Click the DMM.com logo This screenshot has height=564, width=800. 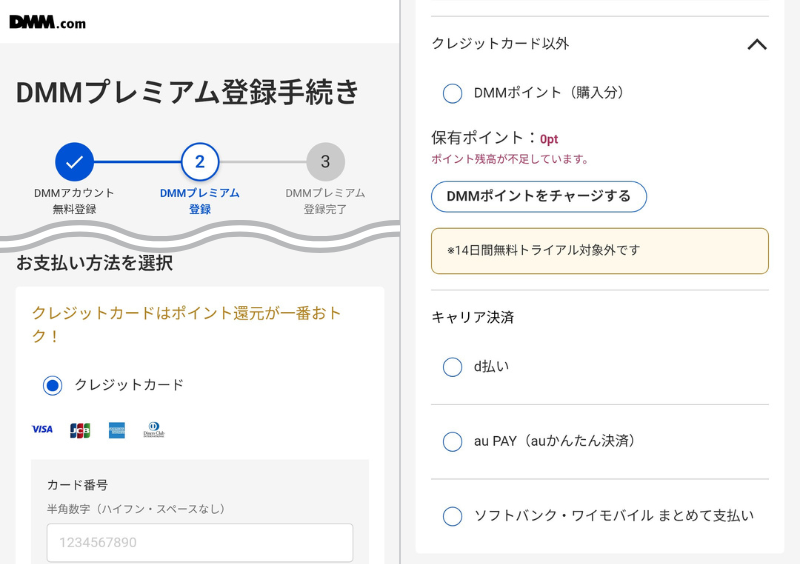pyautogui.click(x=47, y=22)
